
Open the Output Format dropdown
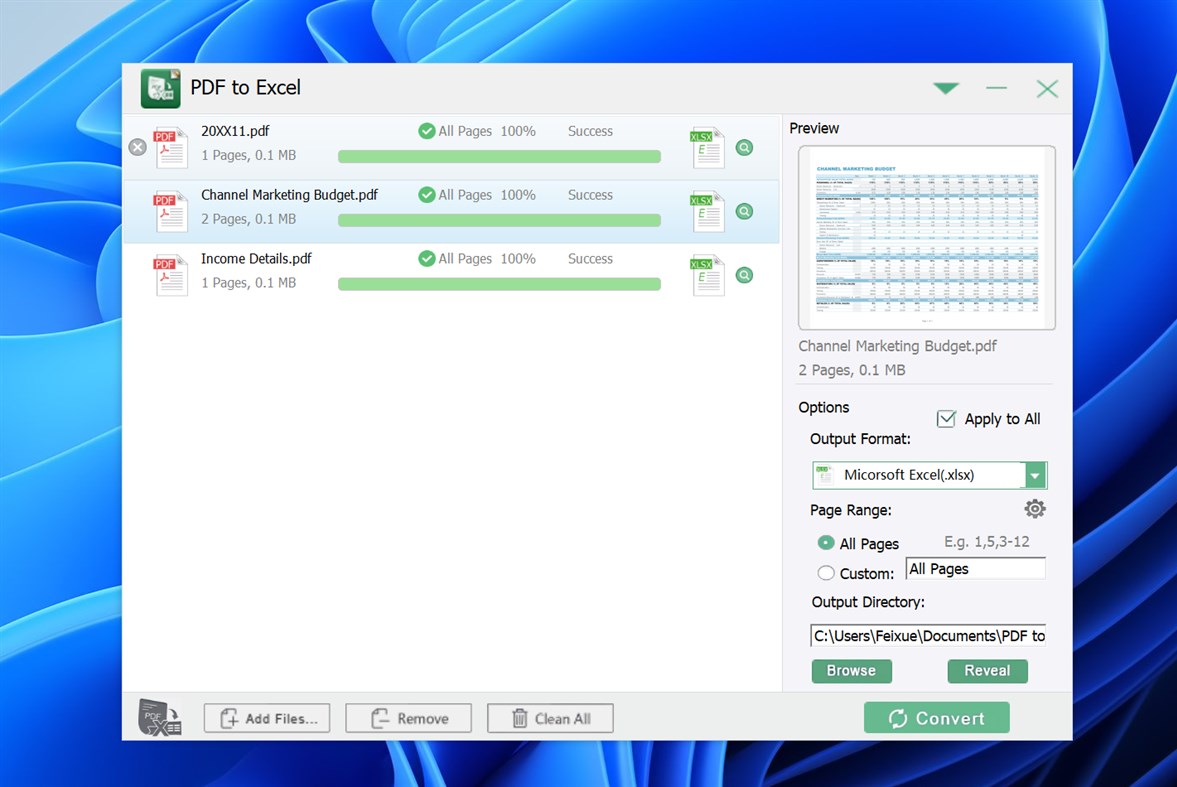pos(1035,475)
